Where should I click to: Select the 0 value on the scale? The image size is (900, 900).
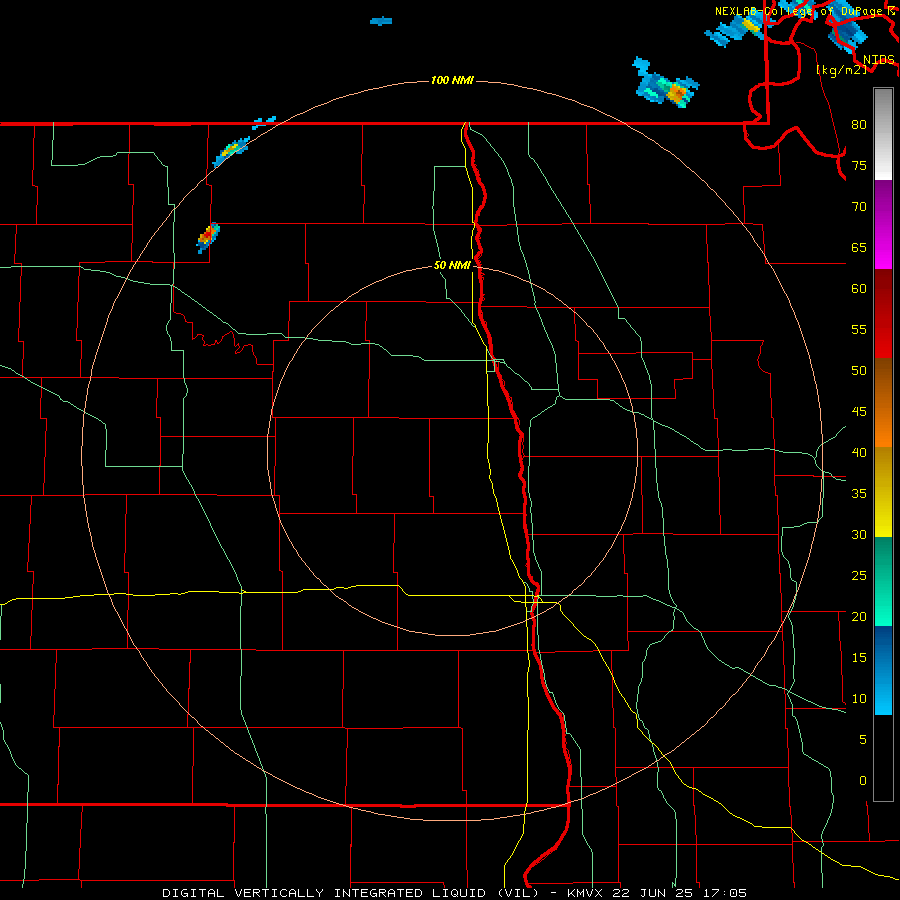(x=863, y=781)
